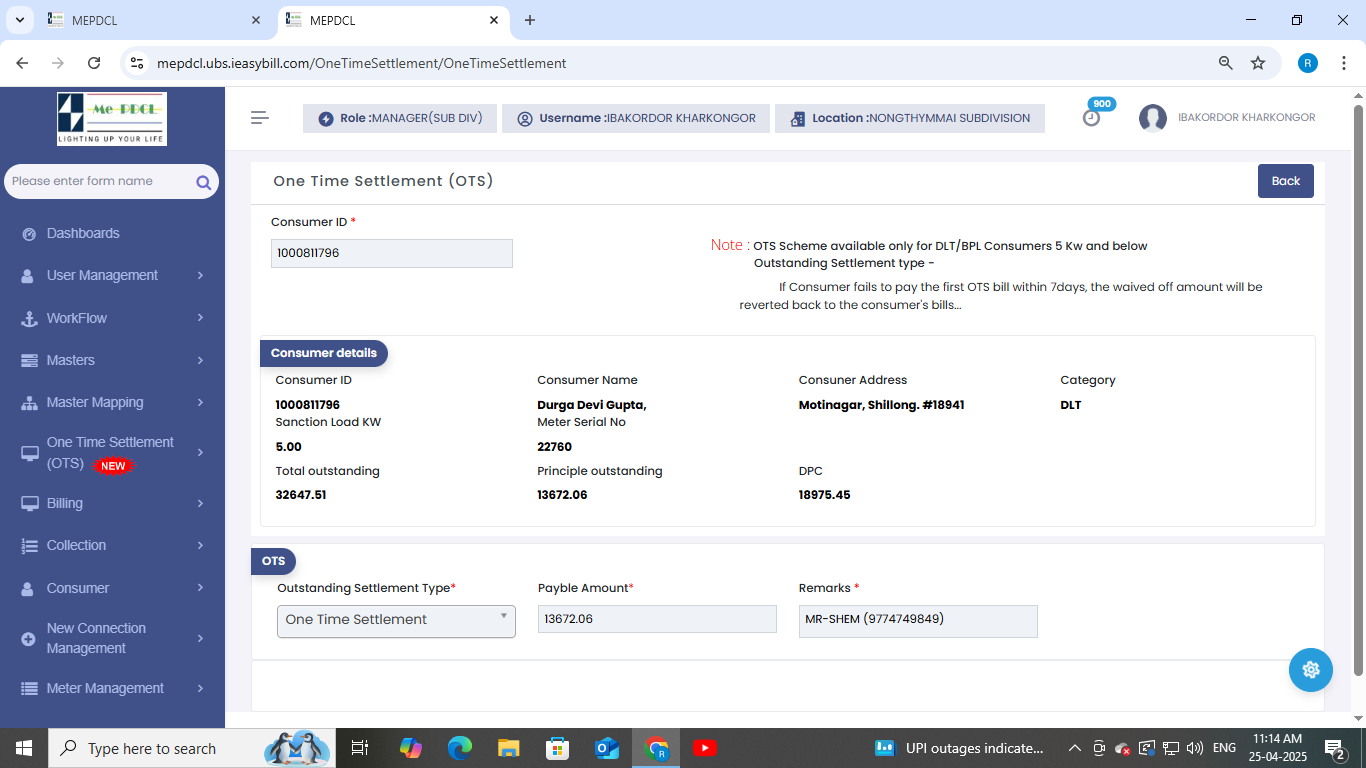This screenshot has width=1366, height=768.
Task: Click the Payble Amount field
Action: [x=657, y=619]
